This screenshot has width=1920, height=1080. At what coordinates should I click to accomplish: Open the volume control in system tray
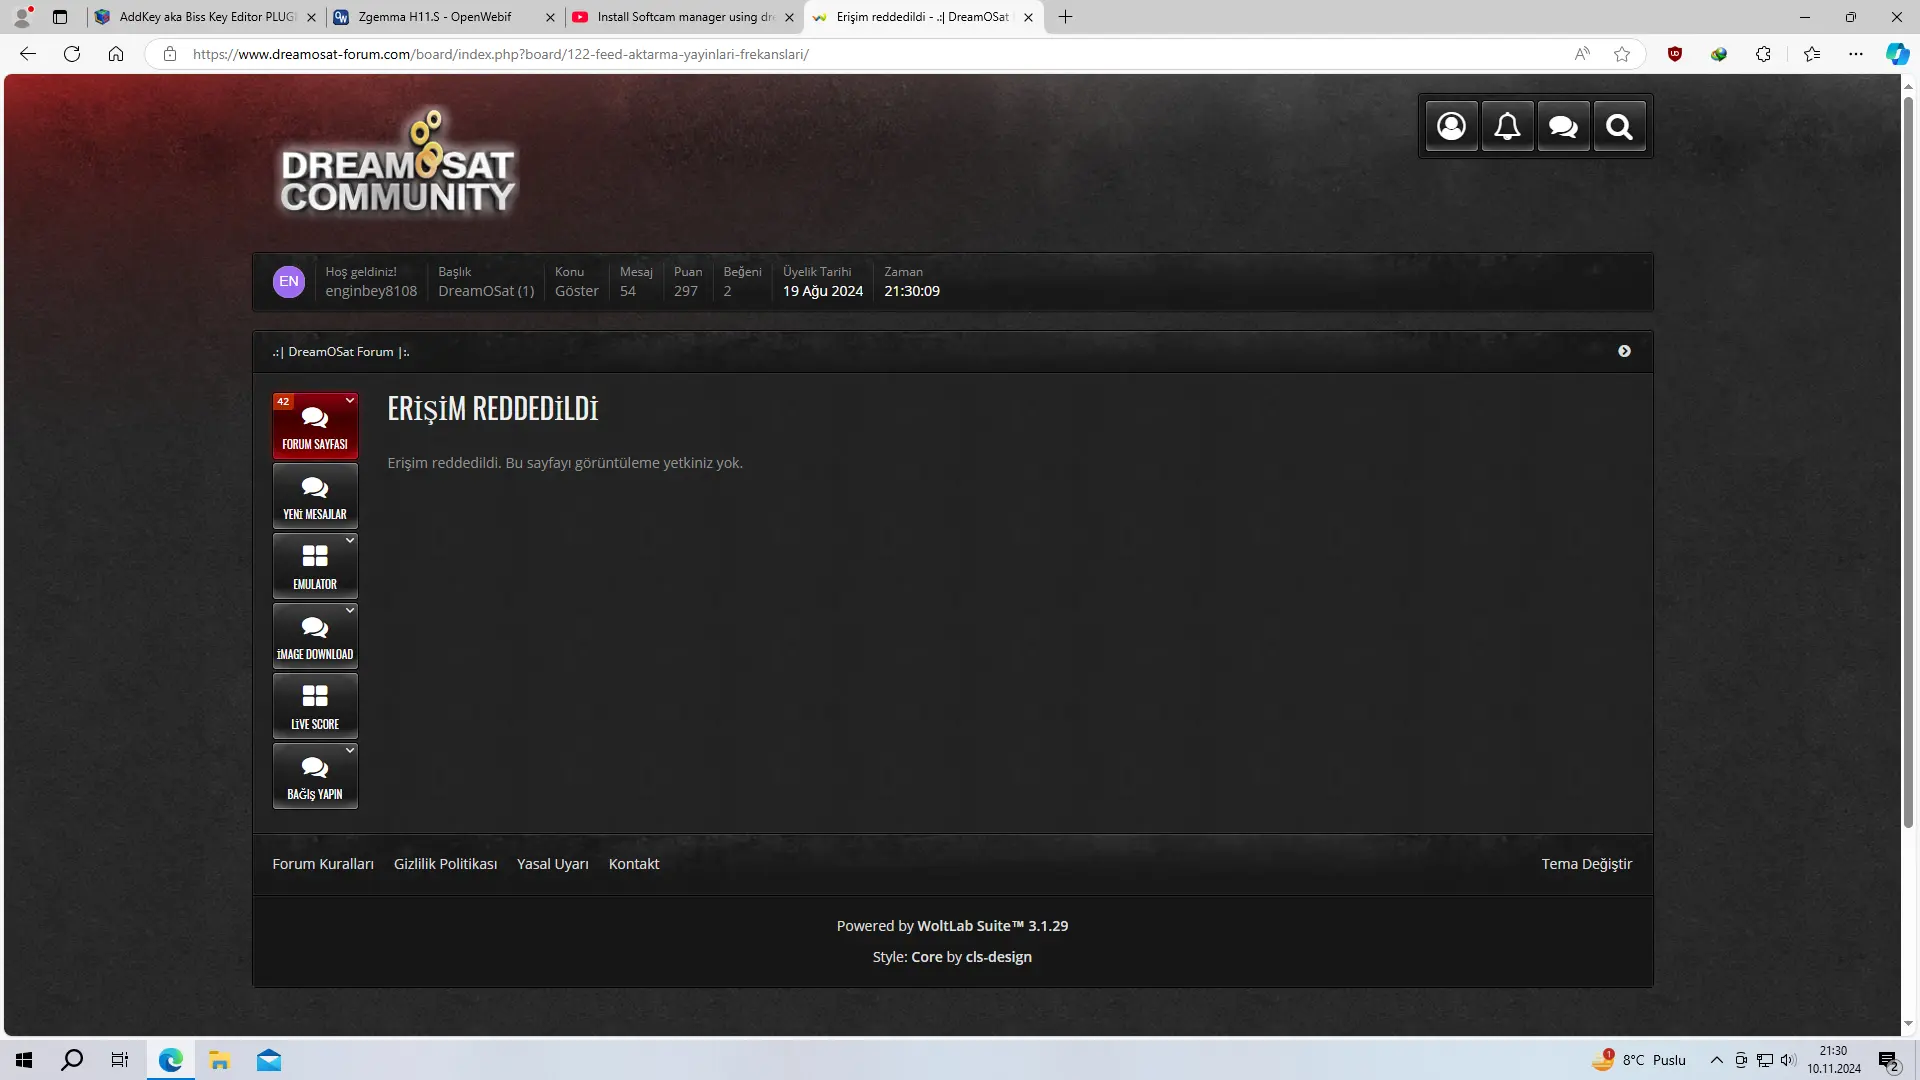coord(1788,1060)
